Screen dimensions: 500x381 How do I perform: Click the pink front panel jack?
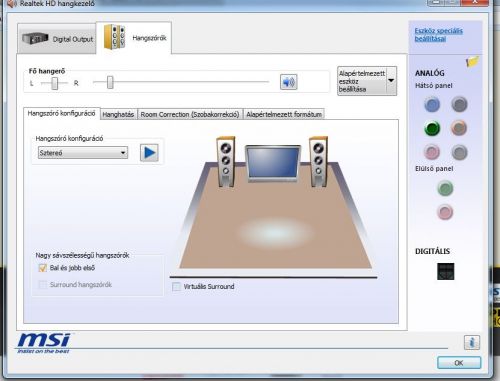tap(445, 212)
